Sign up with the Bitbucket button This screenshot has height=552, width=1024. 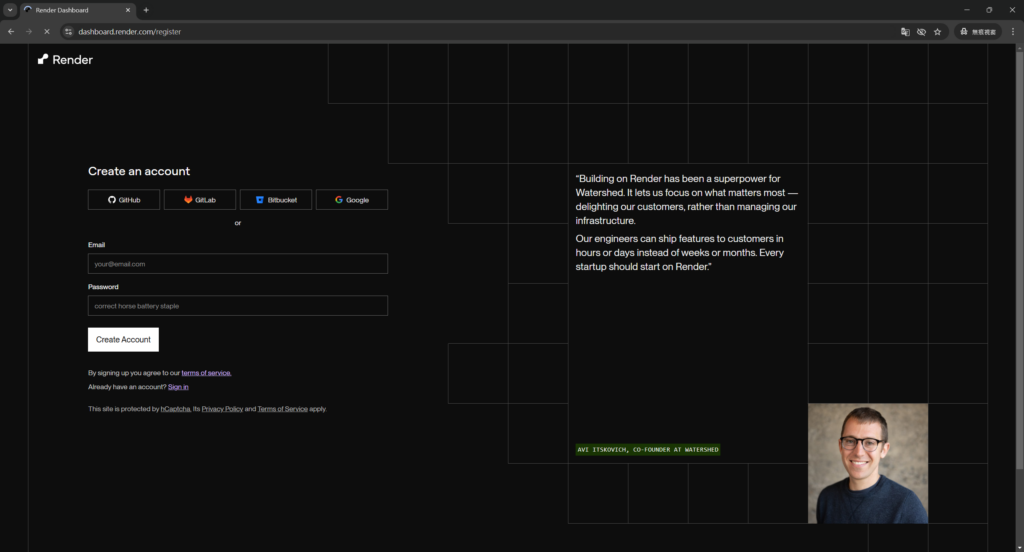276,200
